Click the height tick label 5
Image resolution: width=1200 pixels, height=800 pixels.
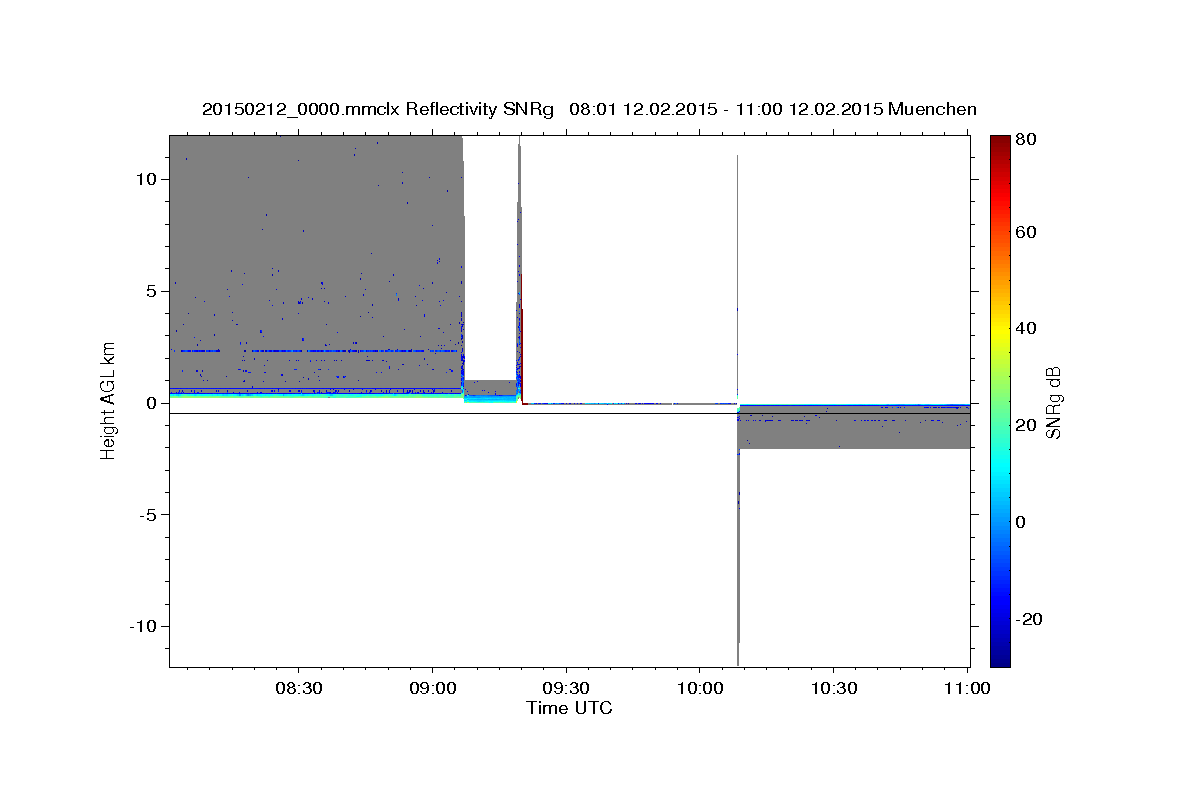point(154,291)
